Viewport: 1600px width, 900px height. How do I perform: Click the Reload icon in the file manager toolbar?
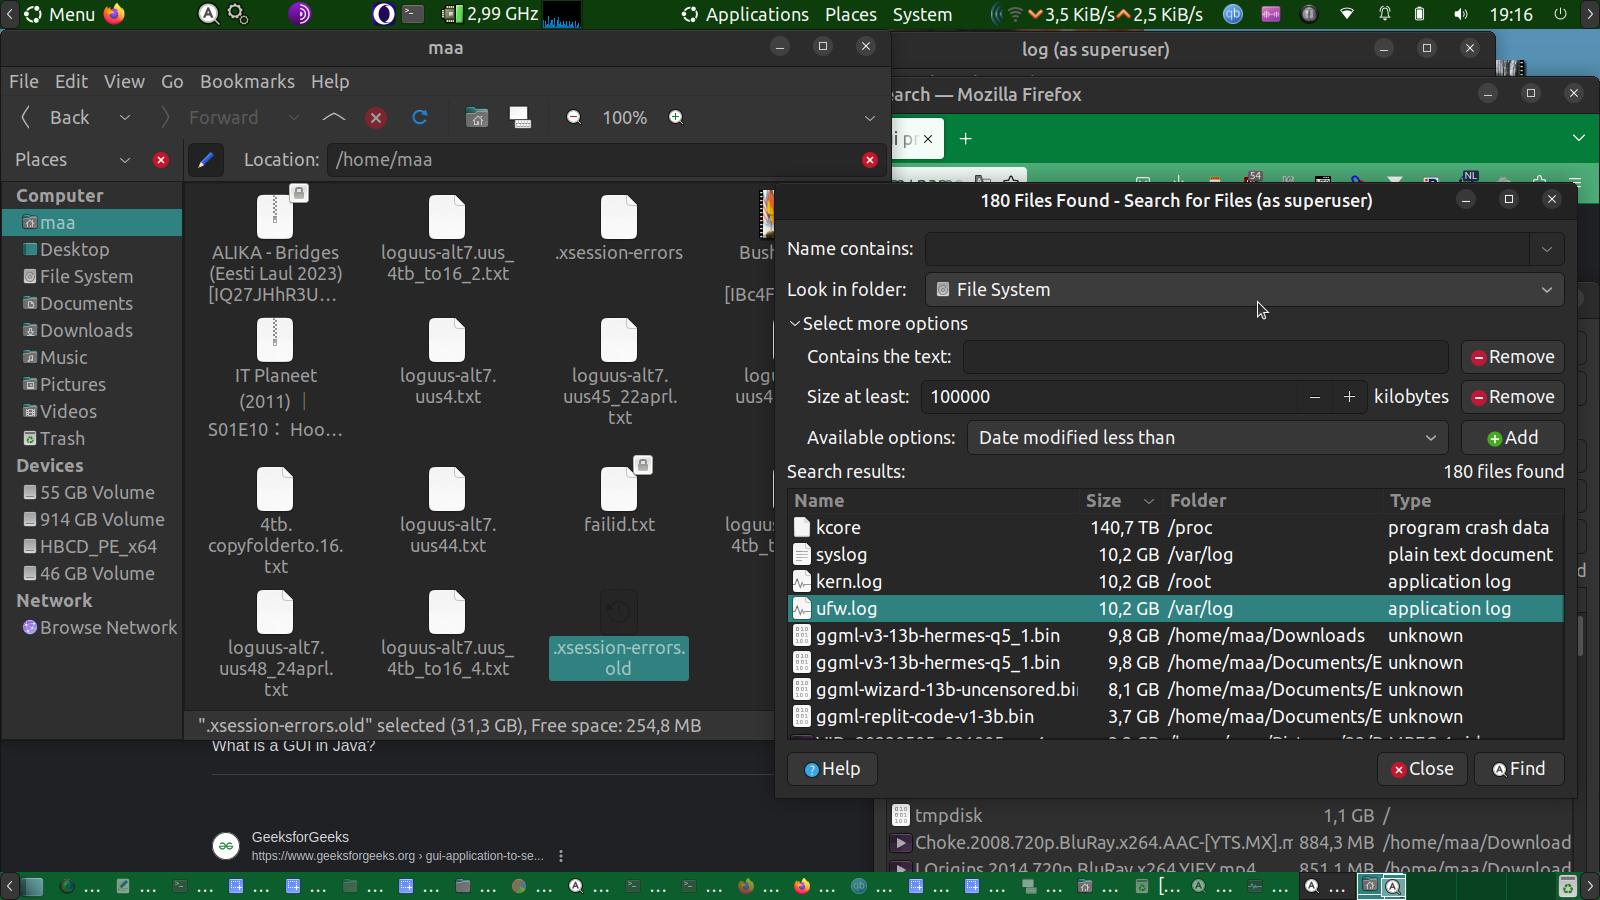pyautogui.click(x=420, y=118)
